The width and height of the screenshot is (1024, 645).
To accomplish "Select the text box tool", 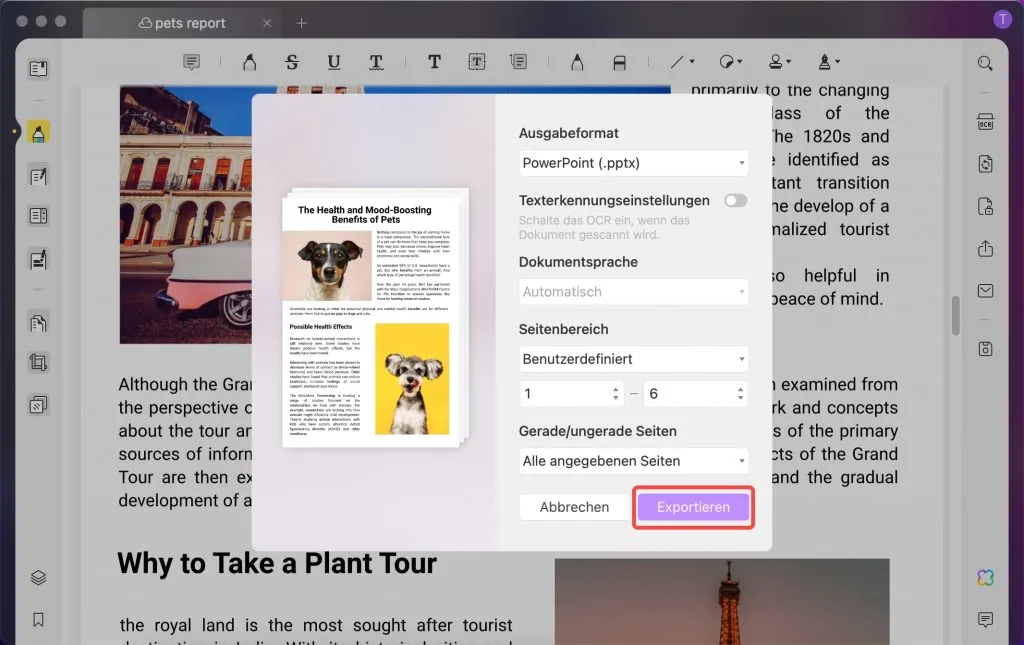I will (x=478, y=61).
